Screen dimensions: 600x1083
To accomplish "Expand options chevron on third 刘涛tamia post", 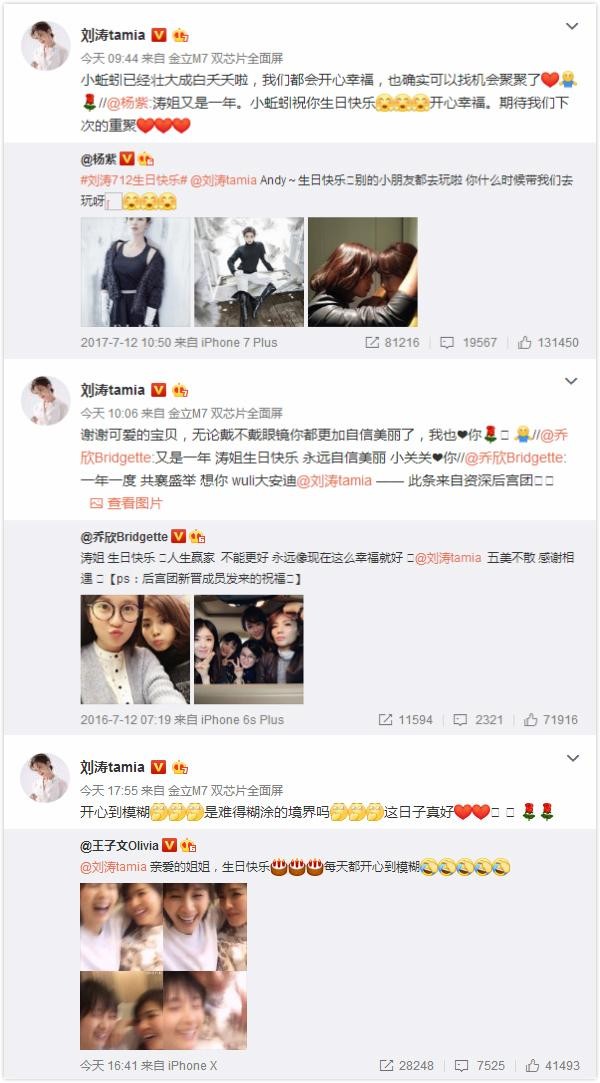I will pos(572,758).
